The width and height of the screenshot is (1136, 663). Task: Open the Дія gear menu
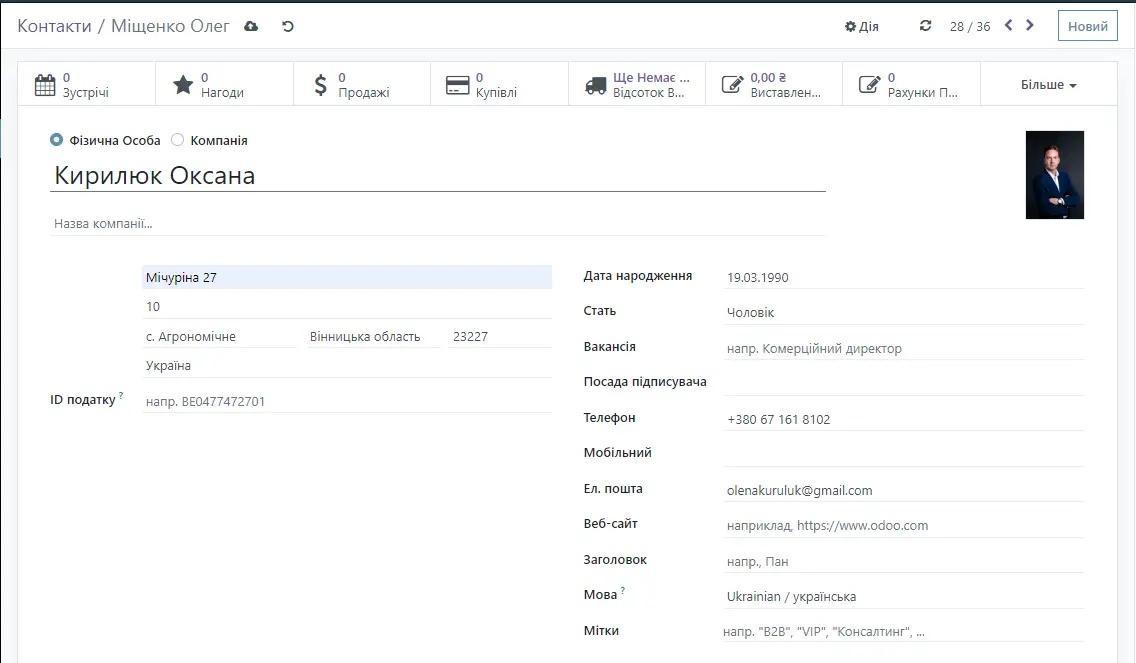[x=861, y=26]
